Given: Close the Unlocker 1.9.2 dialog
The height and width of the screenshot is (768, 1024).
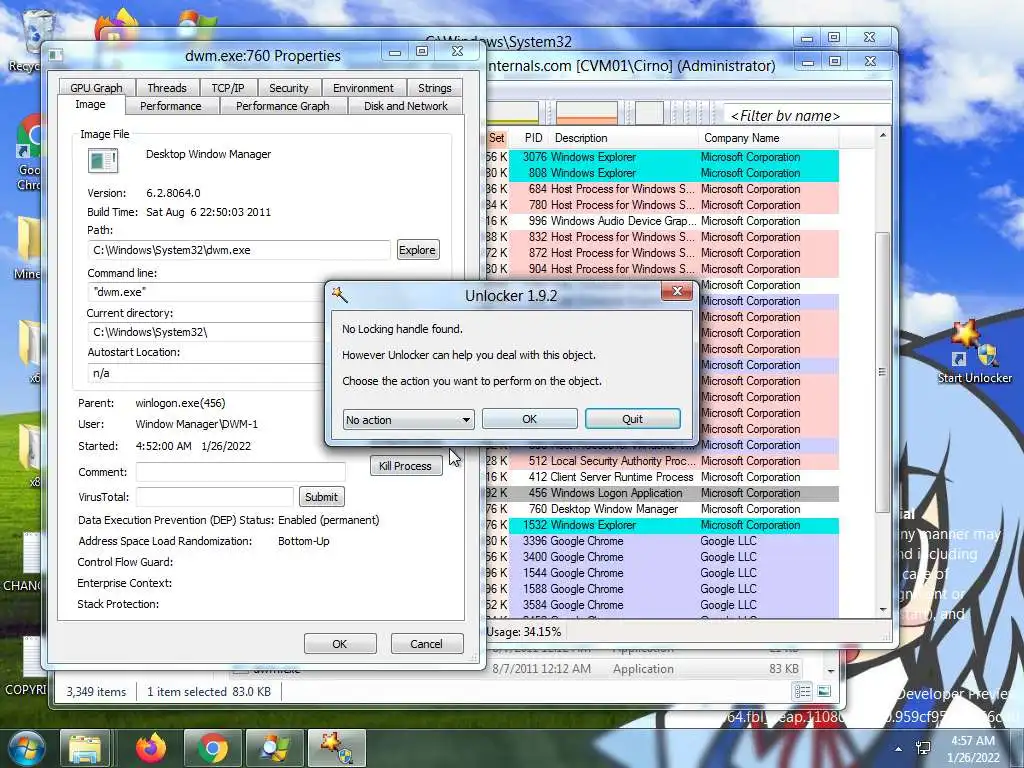Looking at the screenshot, I should point(677,291).
